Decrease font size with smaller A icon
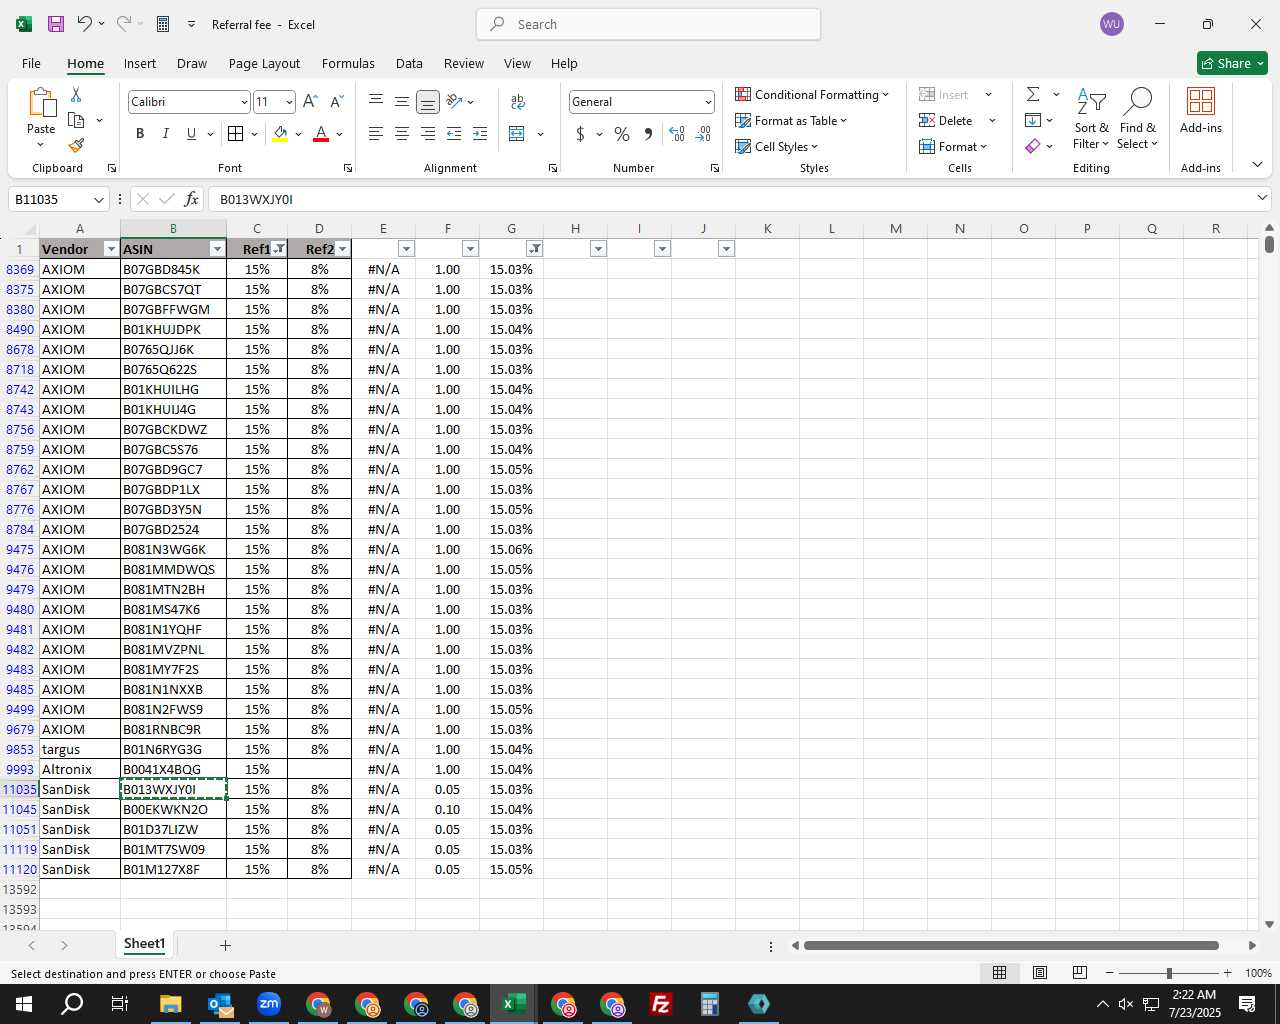The height and width of the screenshot is (1024, 1280). (x=336, y=102)
